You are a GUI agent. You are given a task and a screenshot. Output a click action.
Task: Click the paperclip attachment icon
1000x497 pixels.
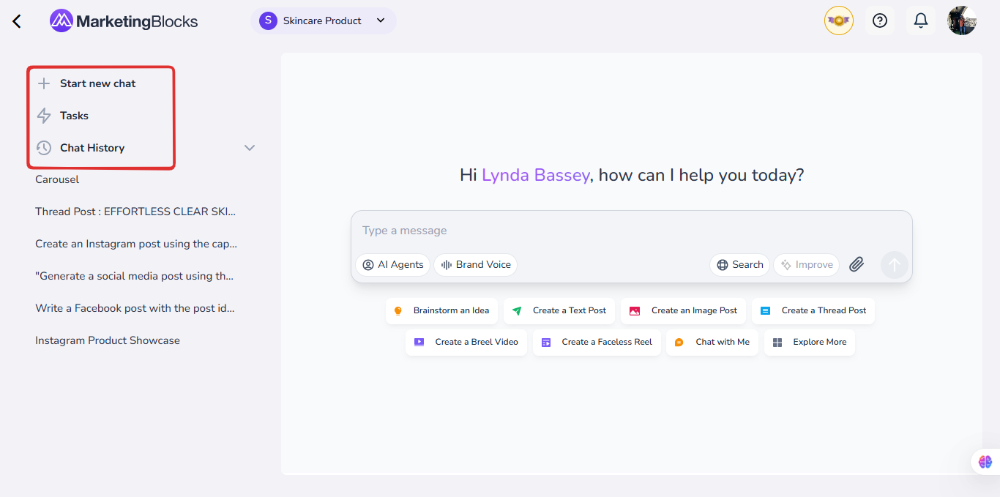[856, 265]
